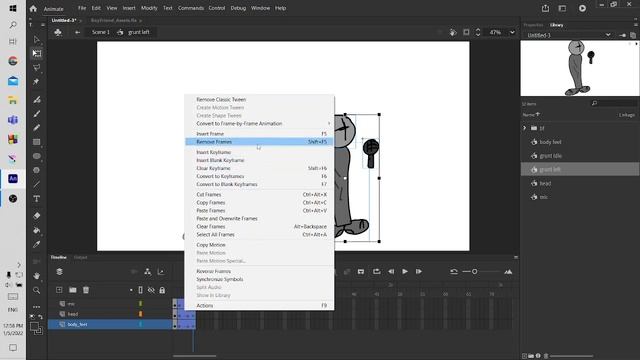Open the Animate home screen
This screenshot has height=360, width=640.
33,8
